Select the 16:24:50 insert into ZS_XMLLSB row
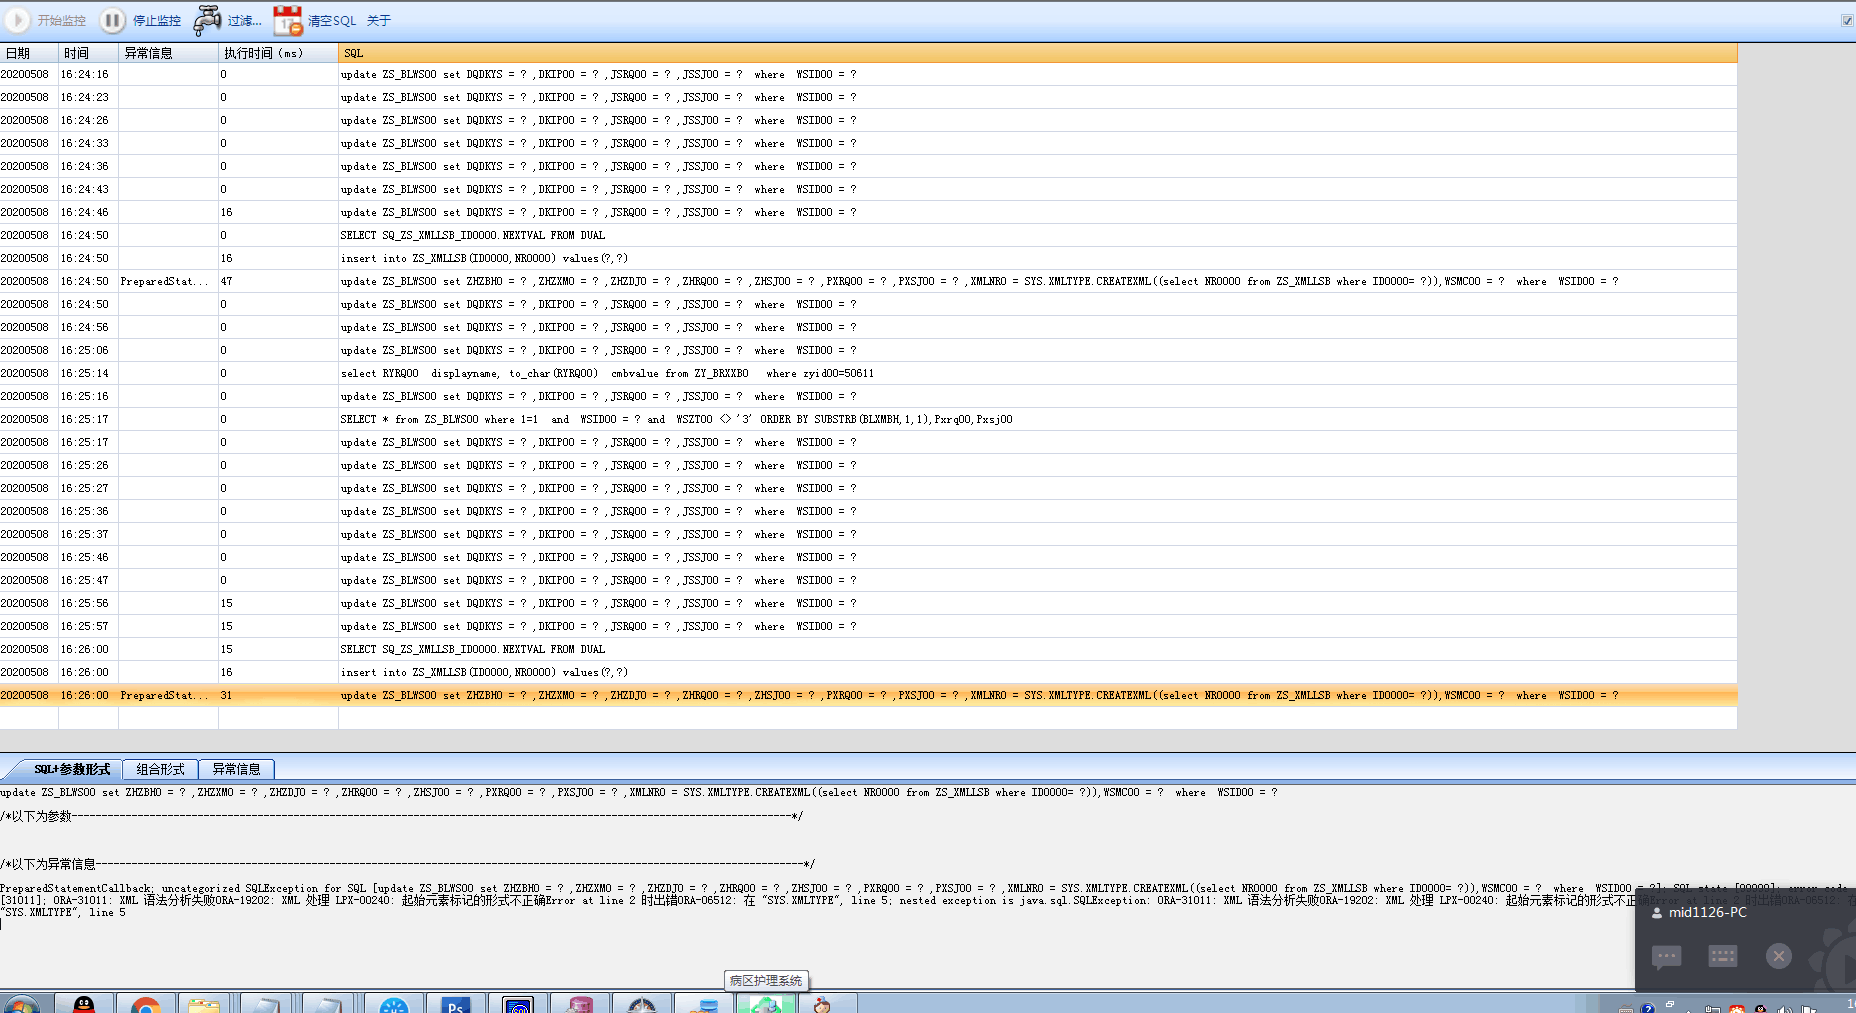Viewport: 1856px width, 1013px height. 868,258
